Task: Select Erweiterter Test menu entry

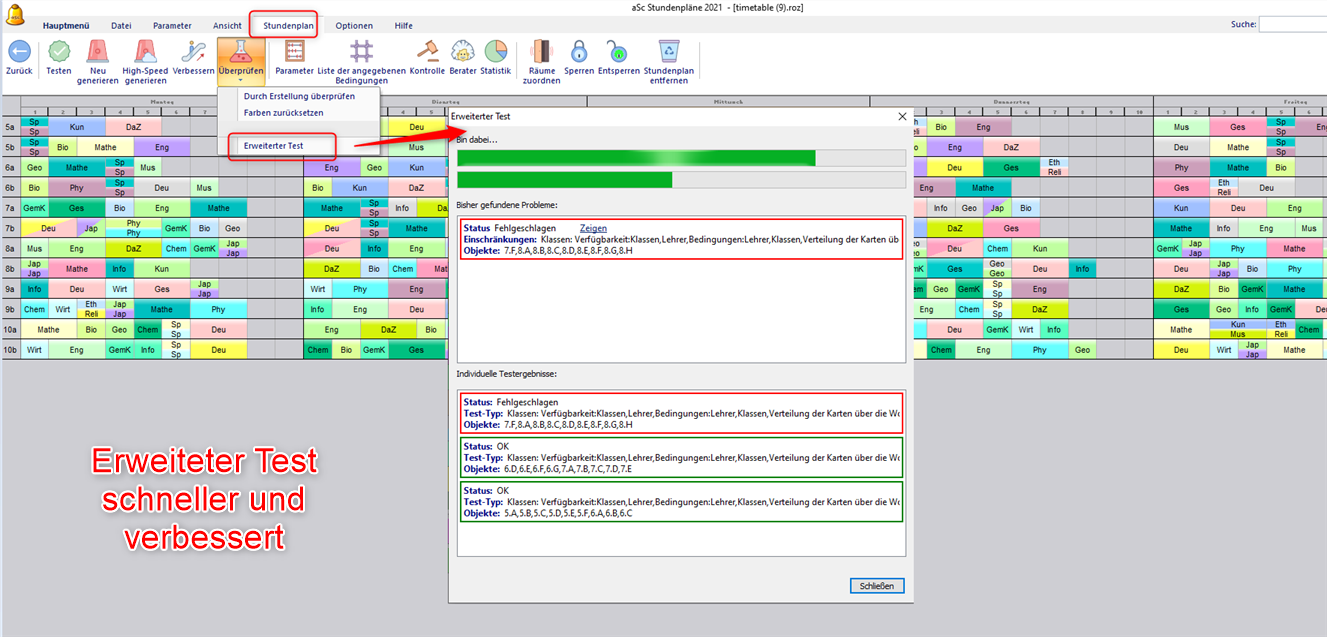Action: (299, 146)
